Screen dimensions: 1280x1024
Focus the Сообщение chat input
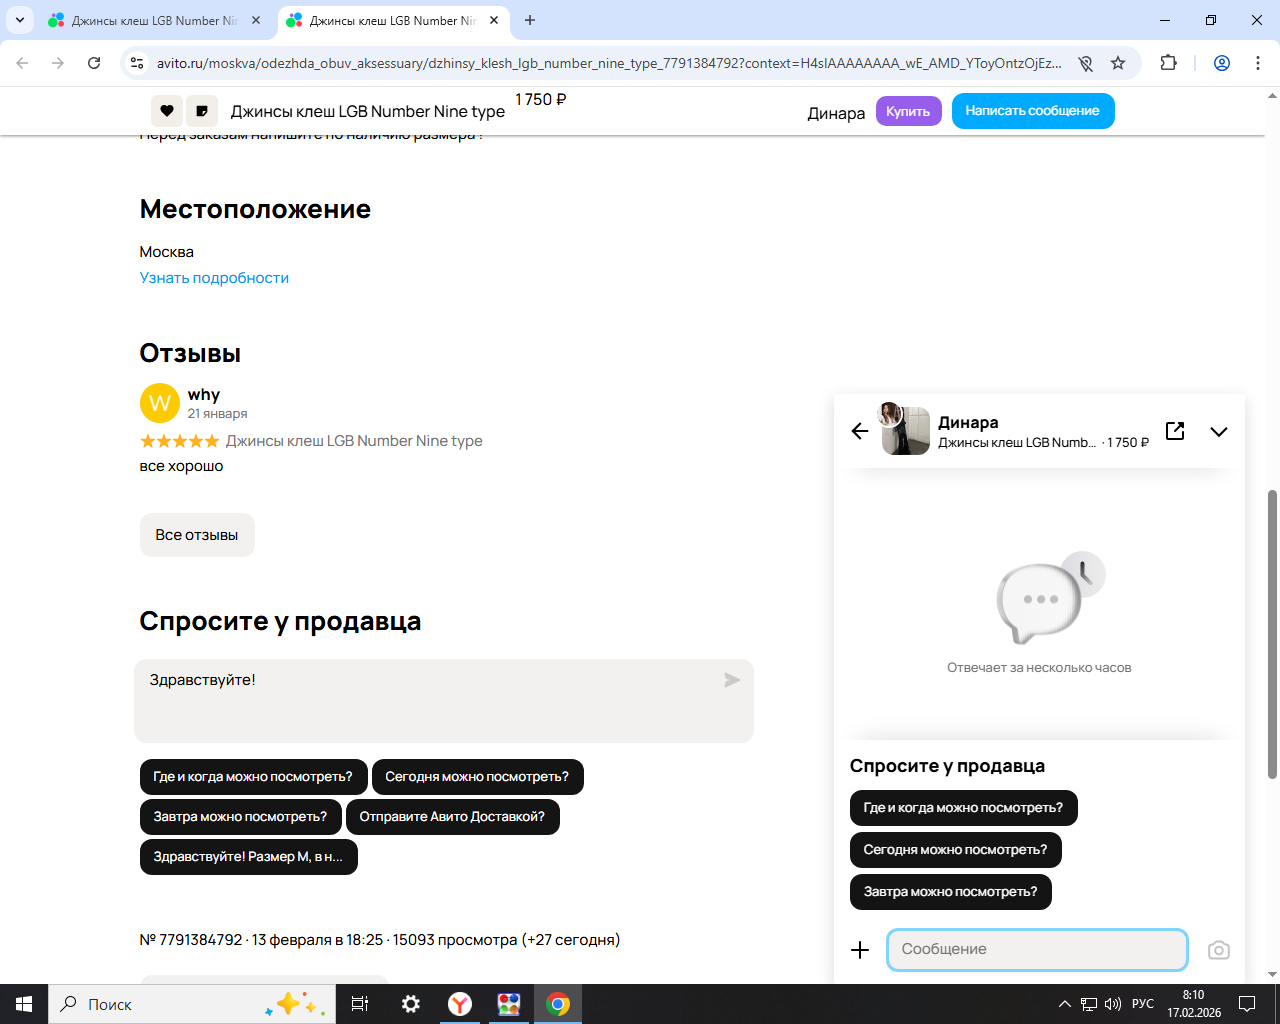coord(1037,950)
